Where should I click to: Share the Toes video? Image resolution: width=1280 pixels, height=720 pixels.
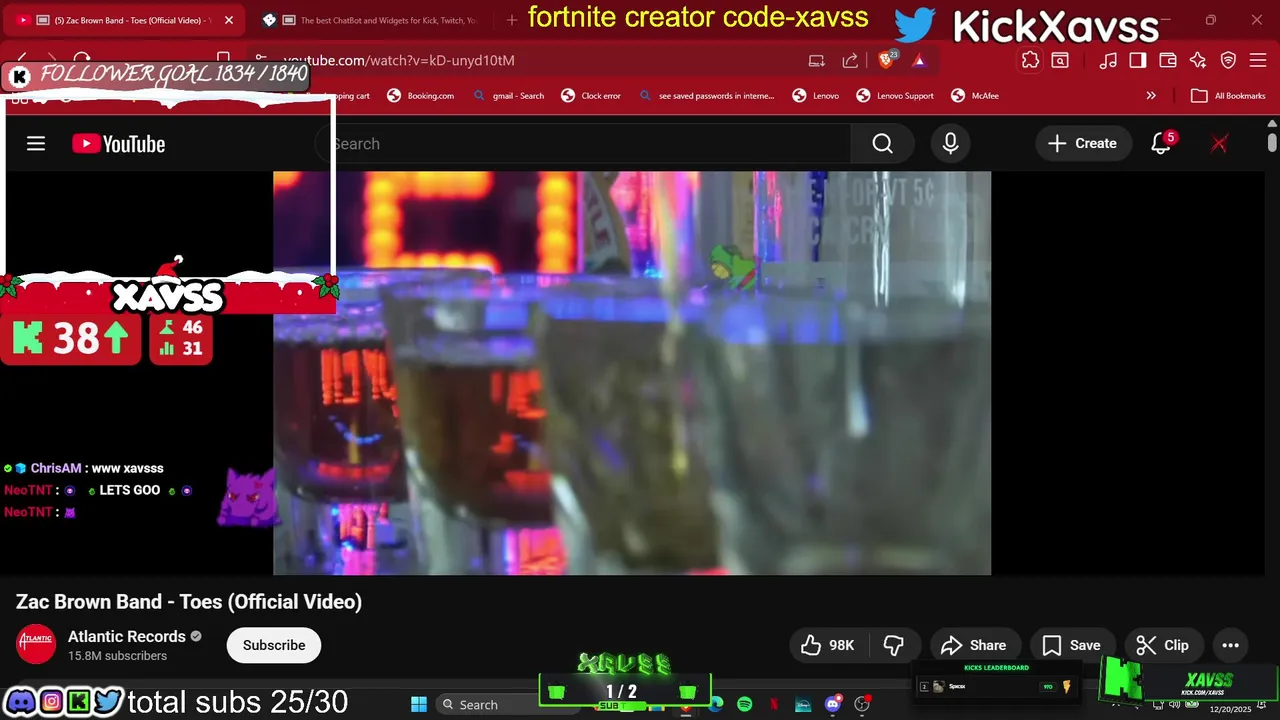(974, 645)
